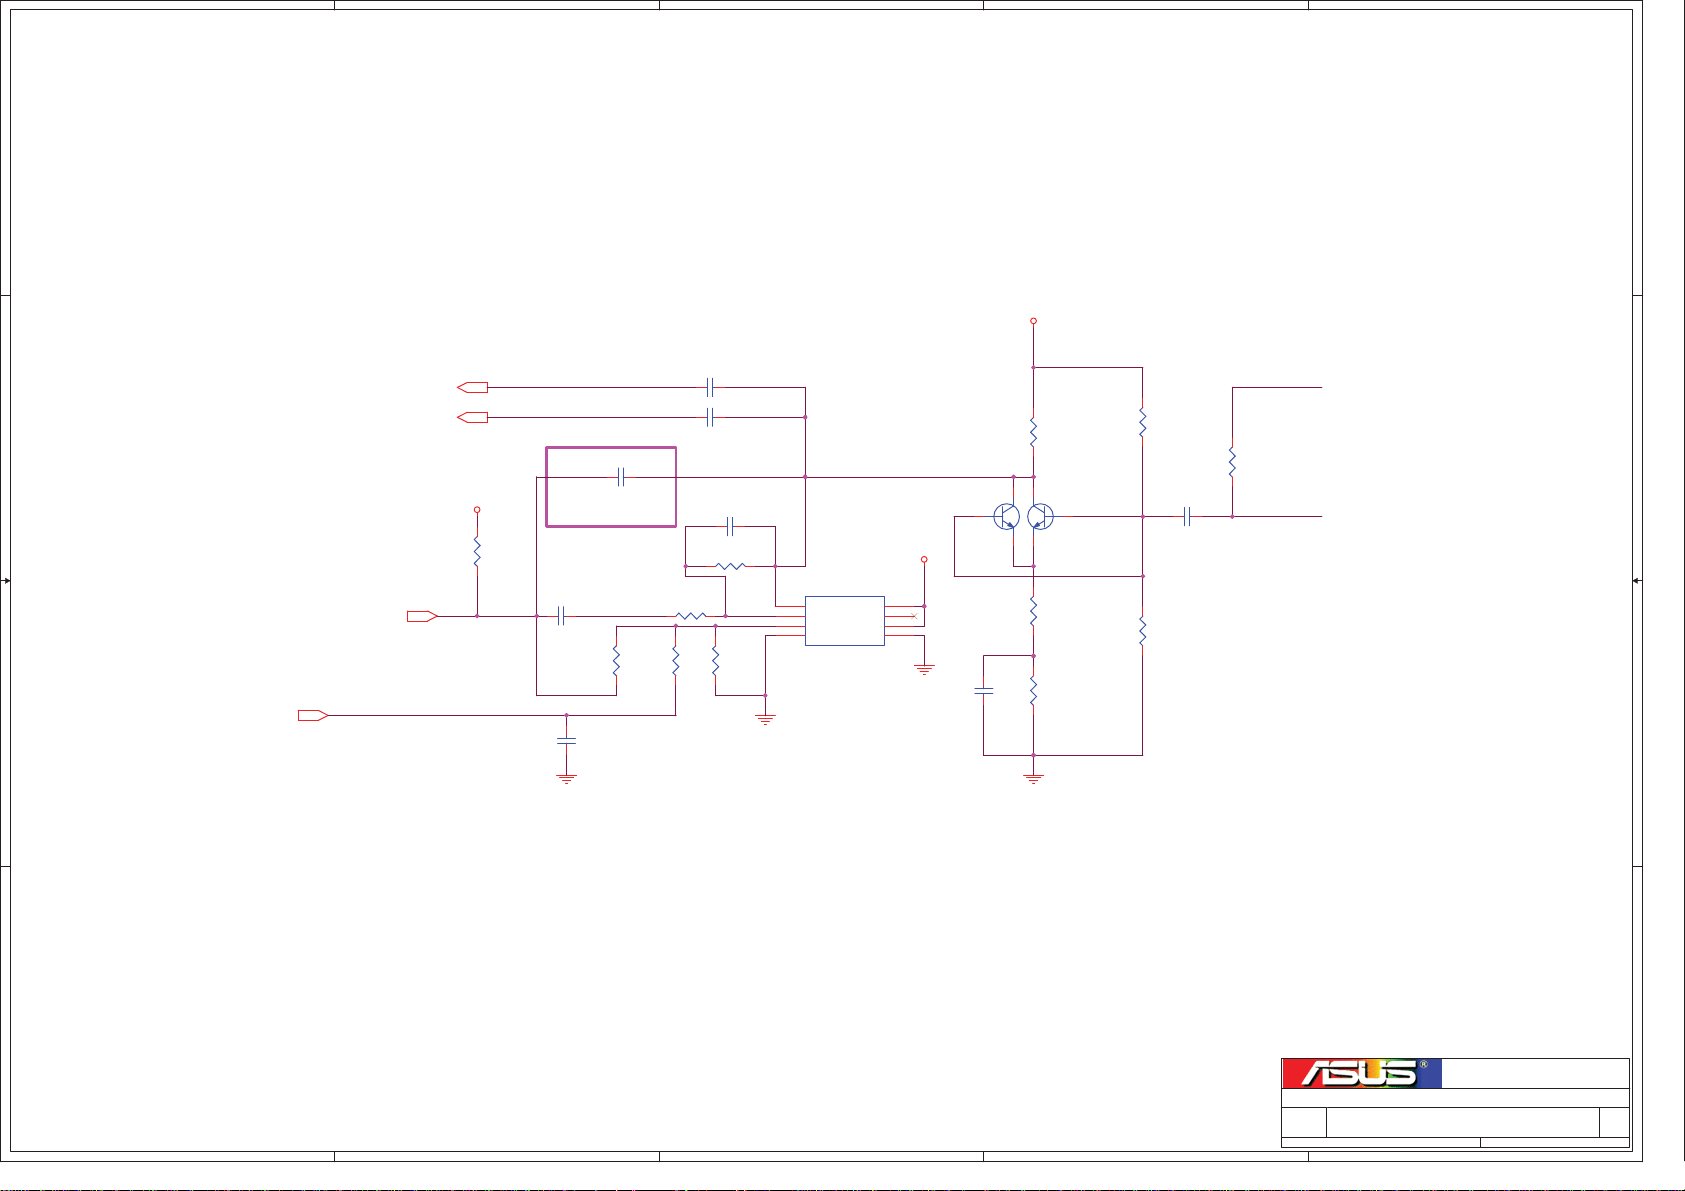The image size is (1685, 1191).
Task: Click the ASUS logo in the title block
Action: (1361, 1073)
